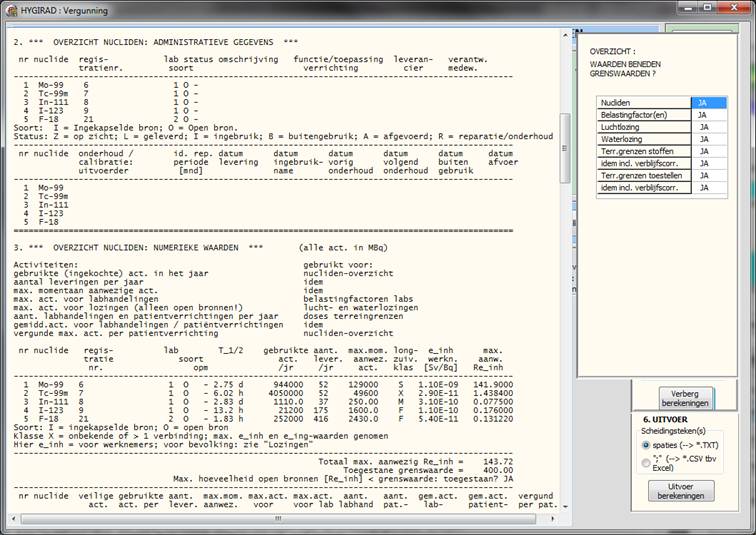The width and height of the screenshot is (756, 535).
Task: Click '6. UITVOER' section heading
Action: pos(665,419)
